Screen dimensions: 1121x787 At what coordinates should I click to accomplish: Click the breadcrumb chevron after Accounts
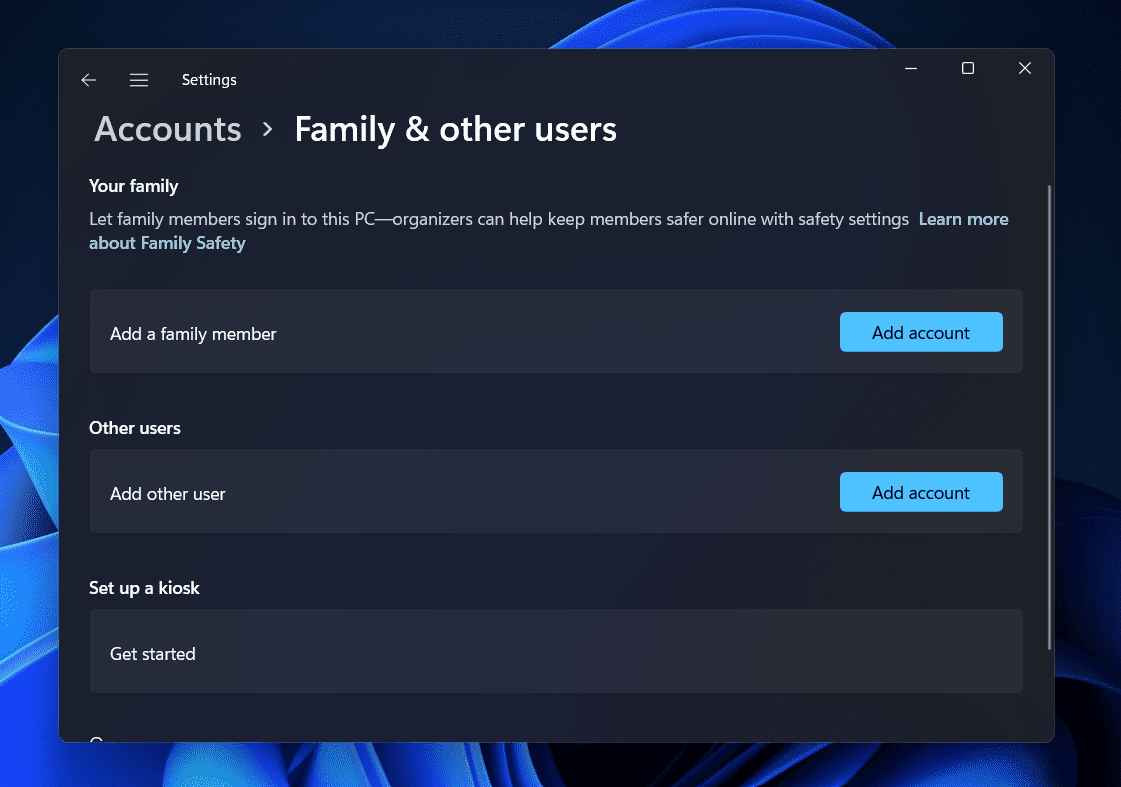tap(268, 130)
